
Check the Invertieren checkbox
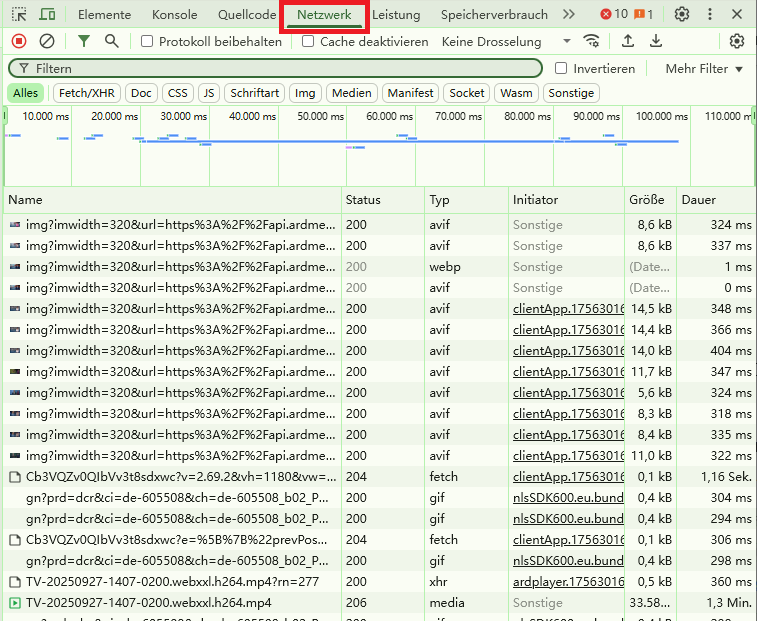561,69
